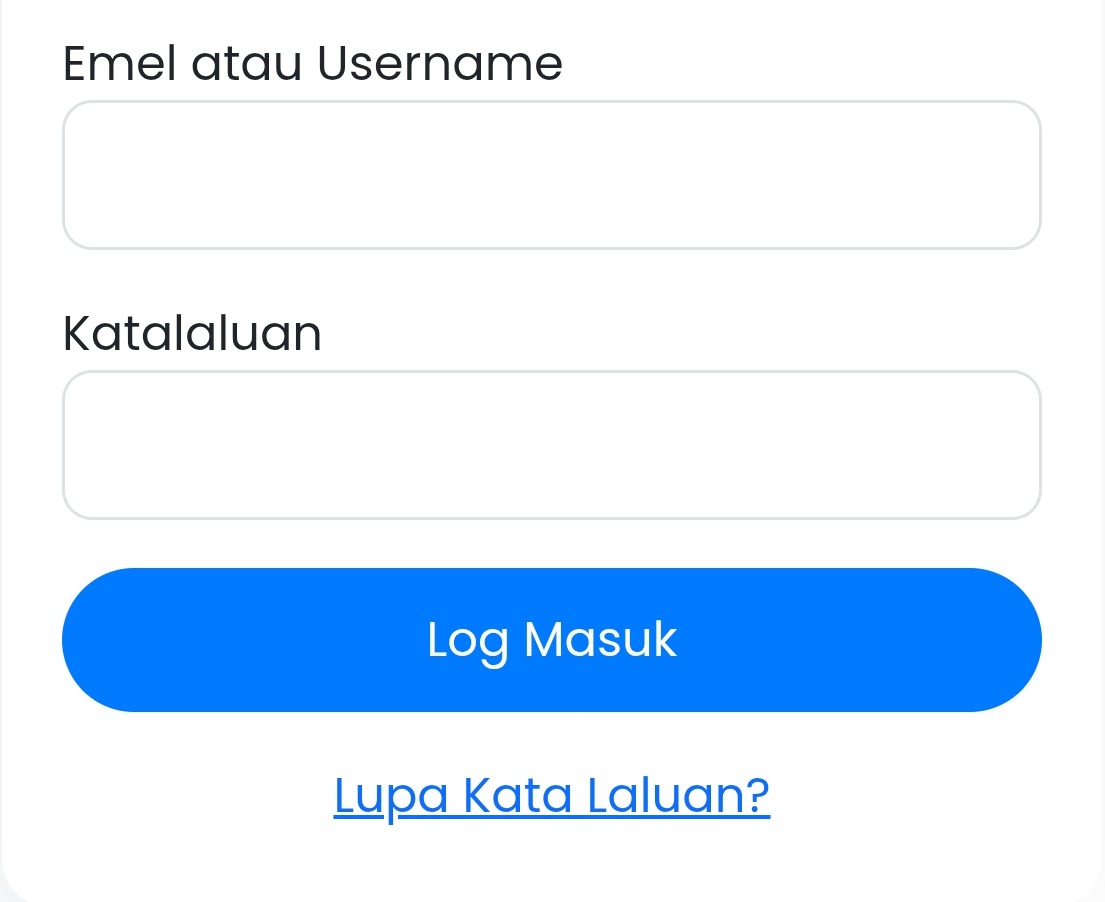Click the underlined blue Lupa Kata Laluan? text
This screenshot has width=1105, height=902.
point(551,795)
